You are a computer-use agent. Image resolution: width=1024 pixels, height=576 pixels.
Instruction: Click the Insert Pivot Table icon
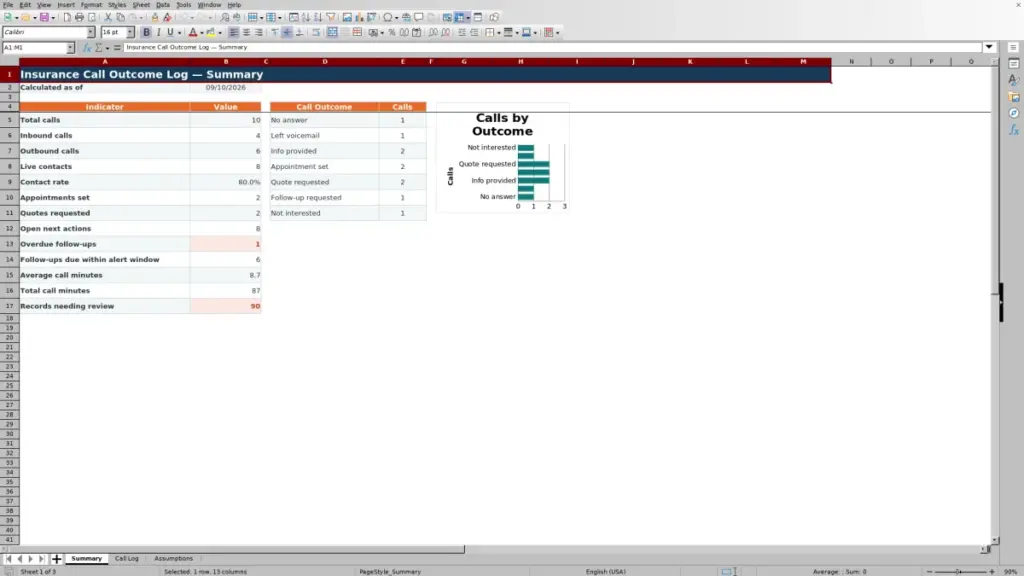[x=372, y=18]
